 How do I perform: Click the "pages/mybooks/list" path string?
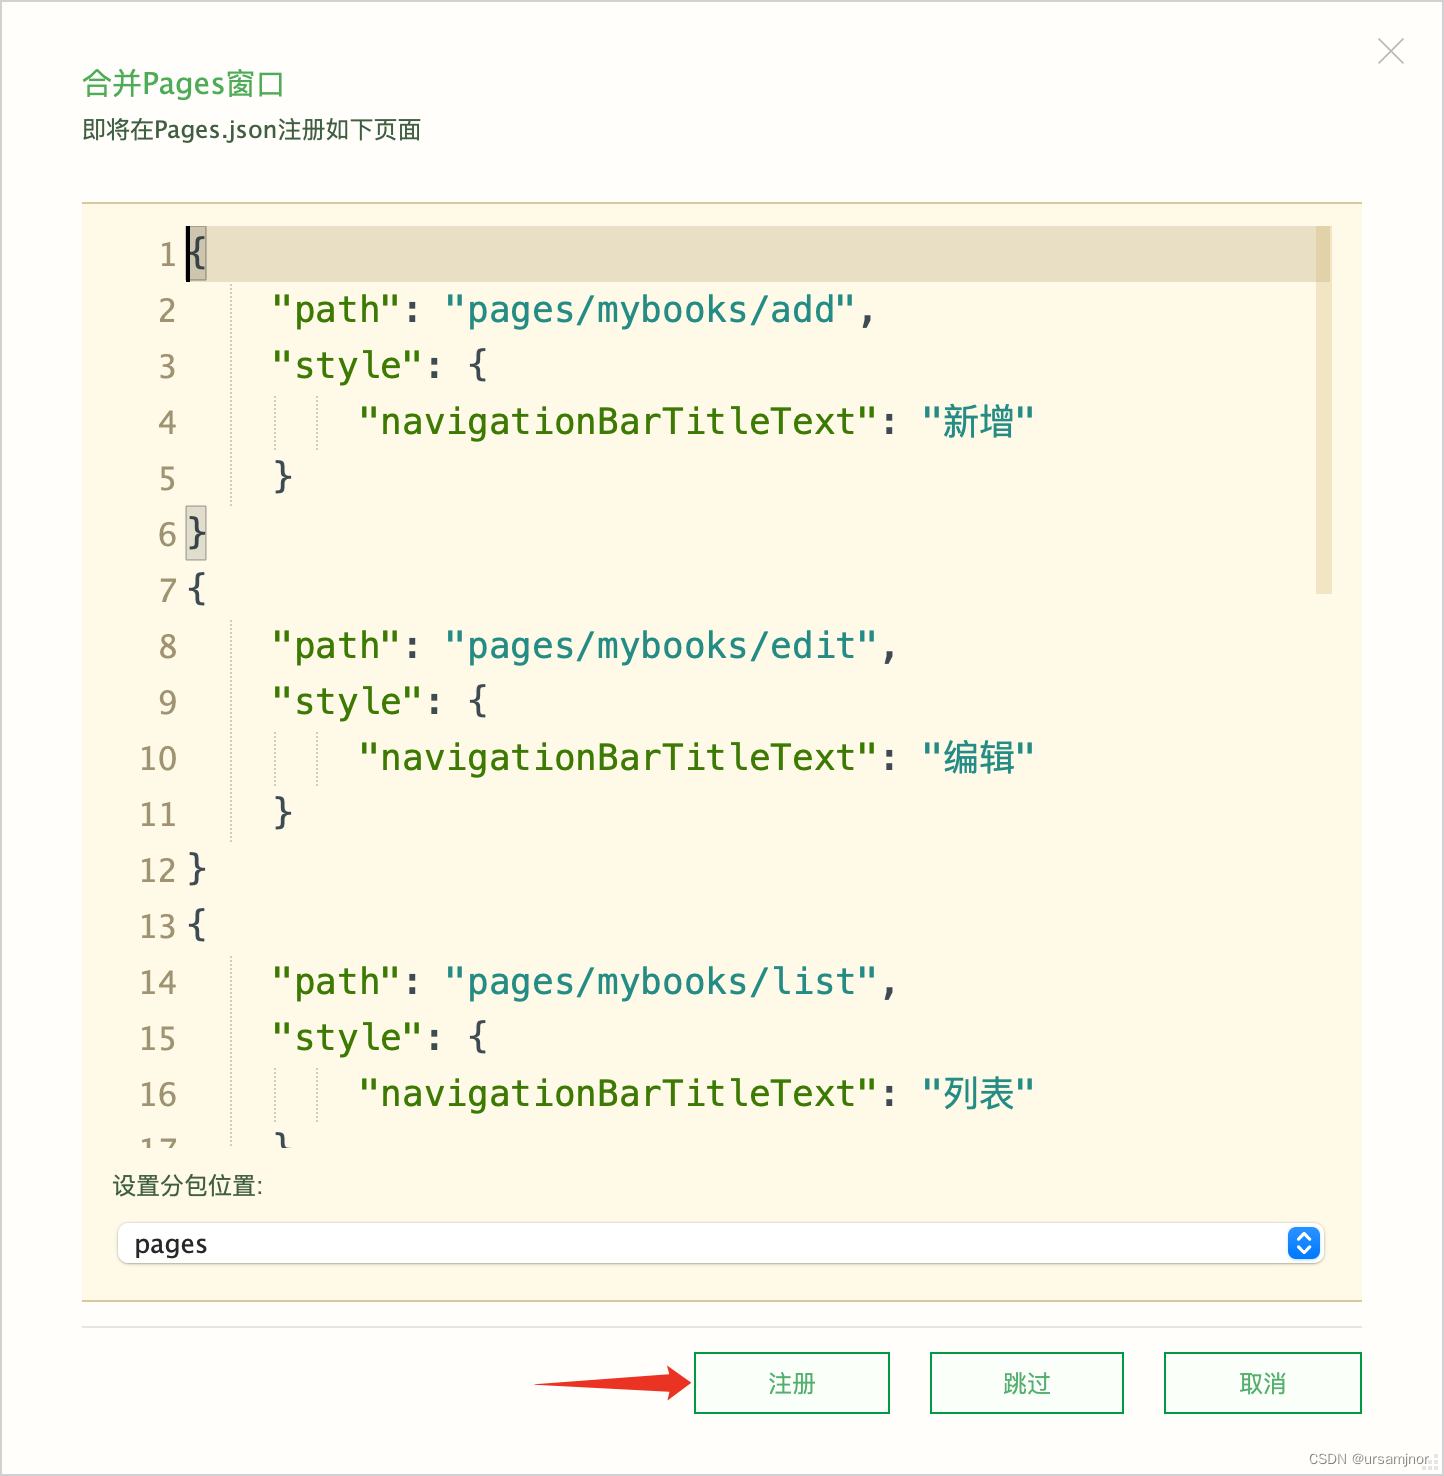click(x=661, y=982)
